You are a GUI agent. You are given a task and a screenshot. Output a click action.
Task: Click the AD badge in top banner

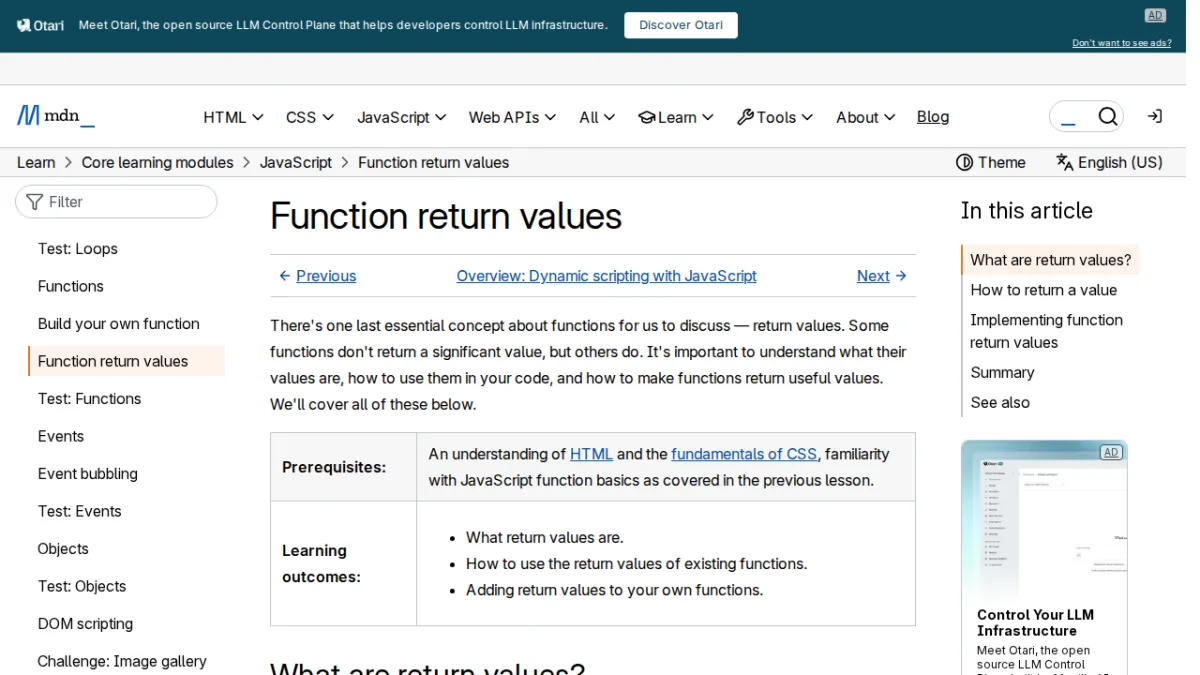click(1155, 15)
